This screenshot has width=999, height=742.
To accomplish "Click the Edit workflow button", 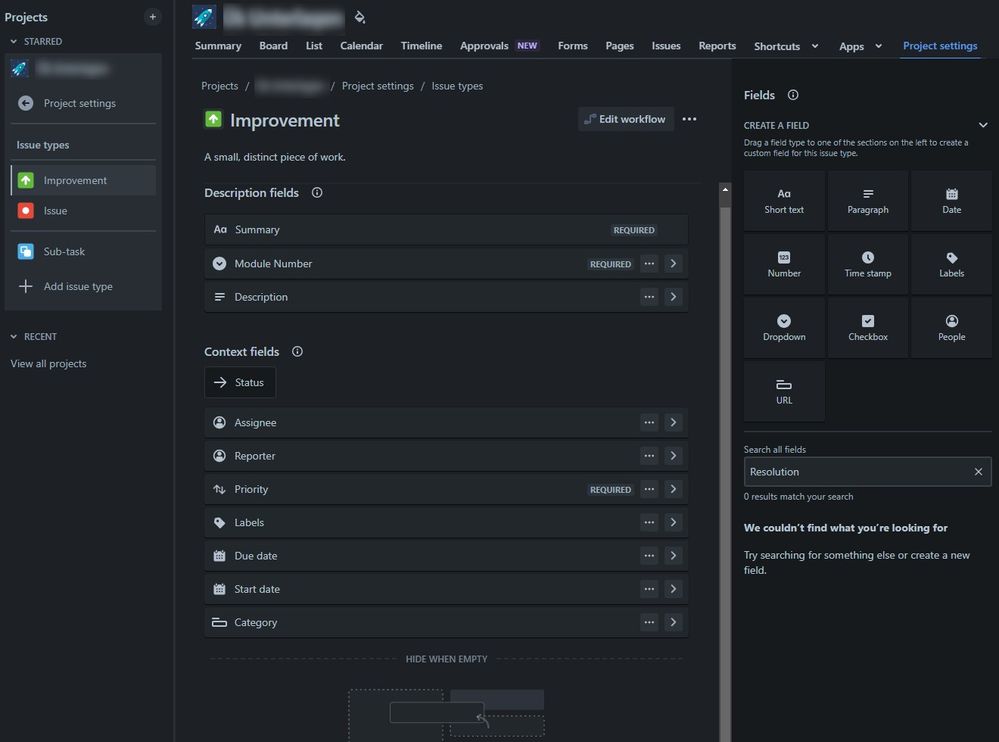I will (x=626, y=119).
